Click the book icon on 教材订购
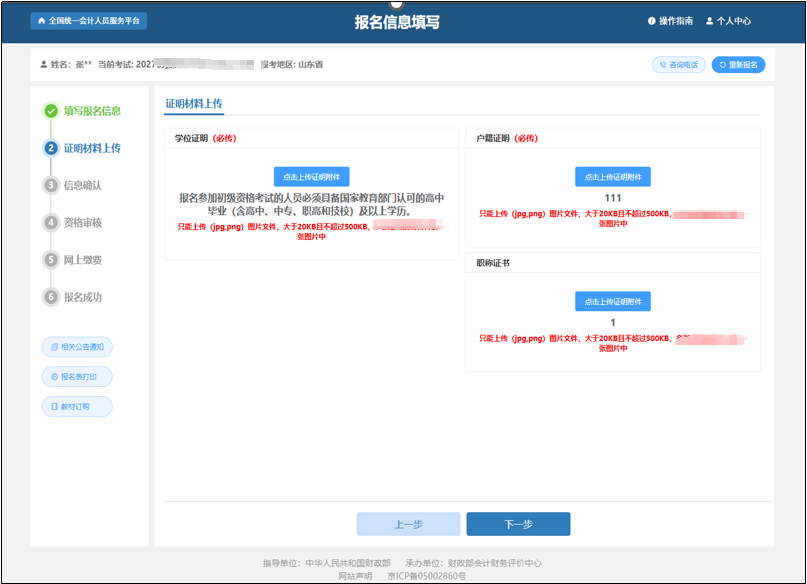 coord(54,406)
